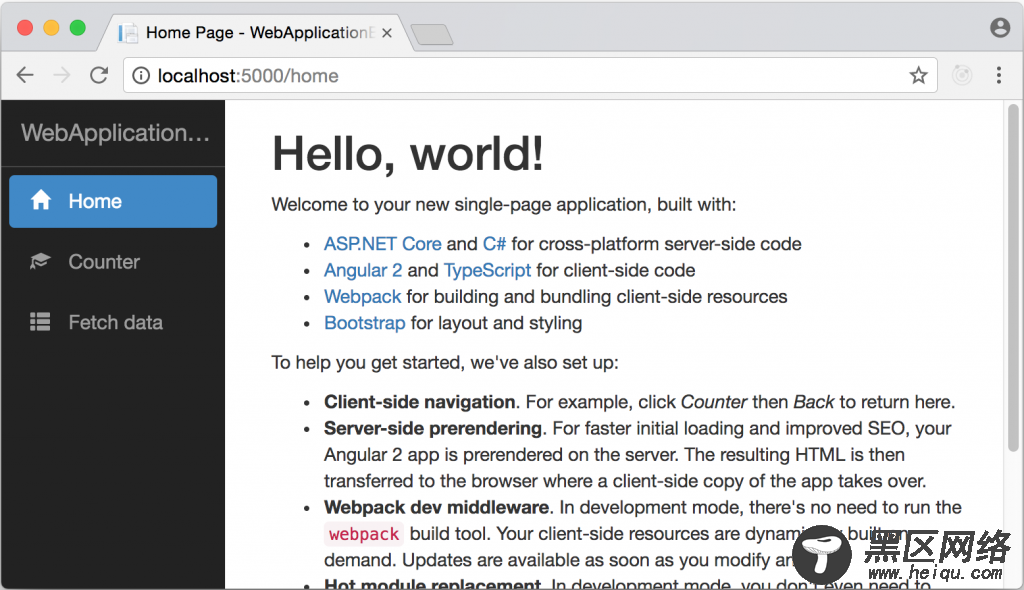Click the bold Server-side prerendering text
Screen dimensions: 1024x590
tap(433, 428)
